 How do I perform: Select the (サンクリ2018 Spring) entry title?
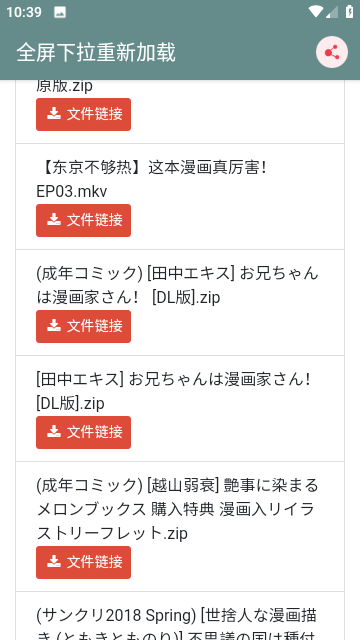pos(176,624)
